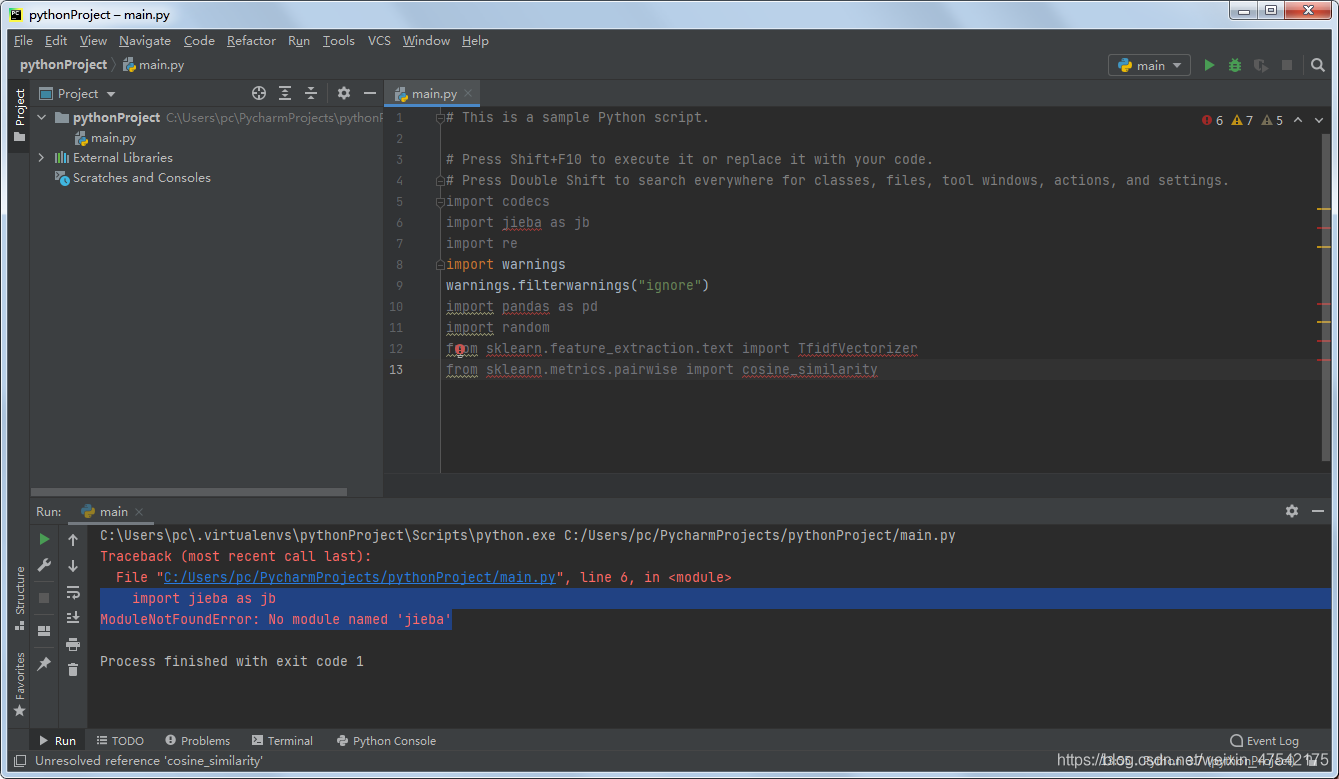The width and height of the screenshot is (1339, 779).
Task: Open the VCS menu
Action: pyautogui.click(x=379, y=41)
